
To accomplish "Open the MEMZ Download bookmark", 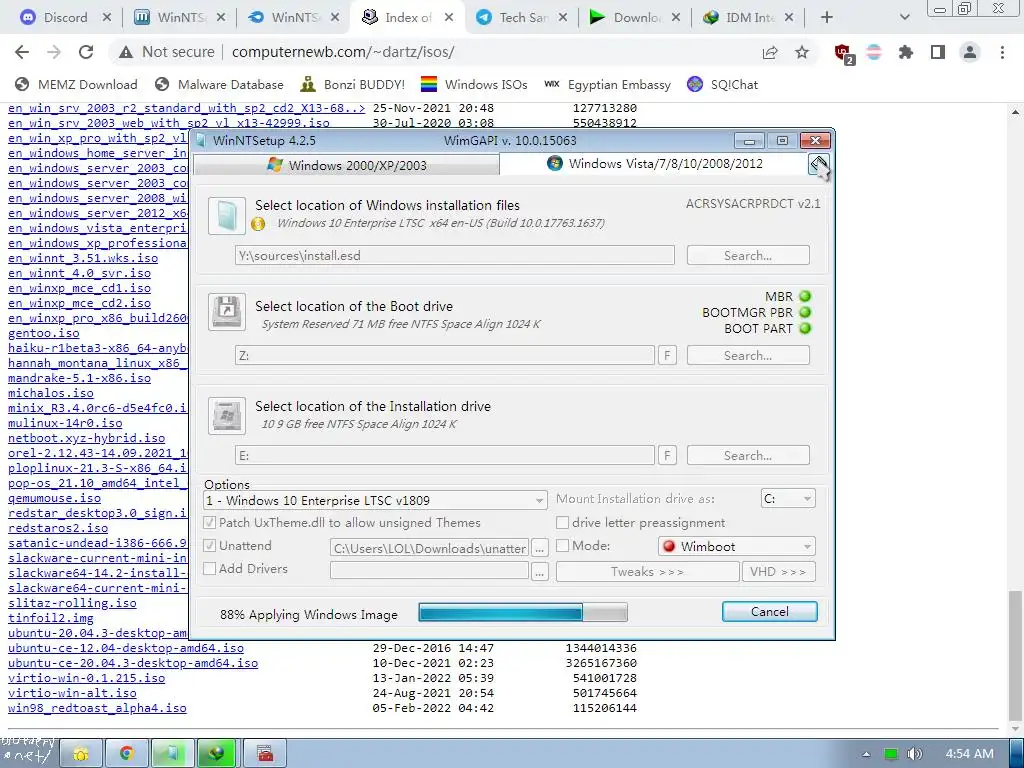I will (x=76, y=84).
